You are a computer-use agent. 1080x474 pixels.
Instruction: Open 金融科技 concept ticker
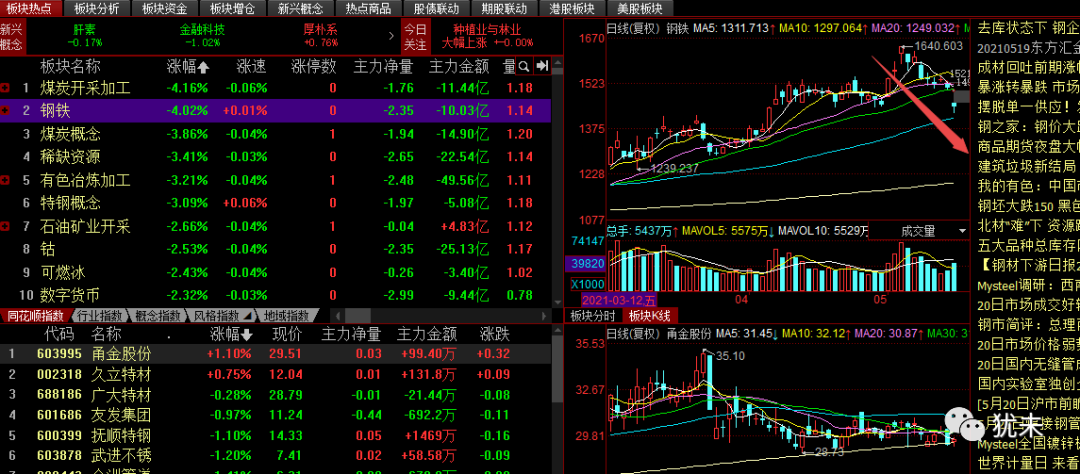coord(202,36)
